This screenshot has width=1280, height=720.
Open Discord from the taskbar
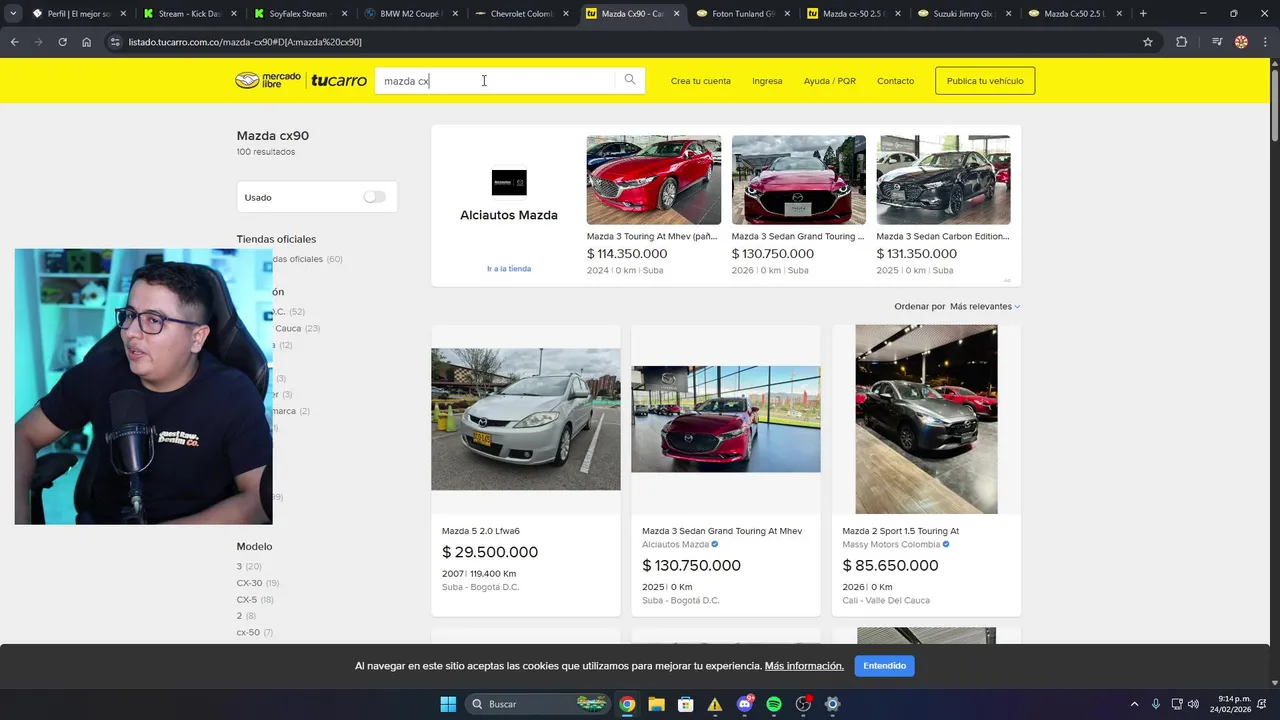pos(745,704)
